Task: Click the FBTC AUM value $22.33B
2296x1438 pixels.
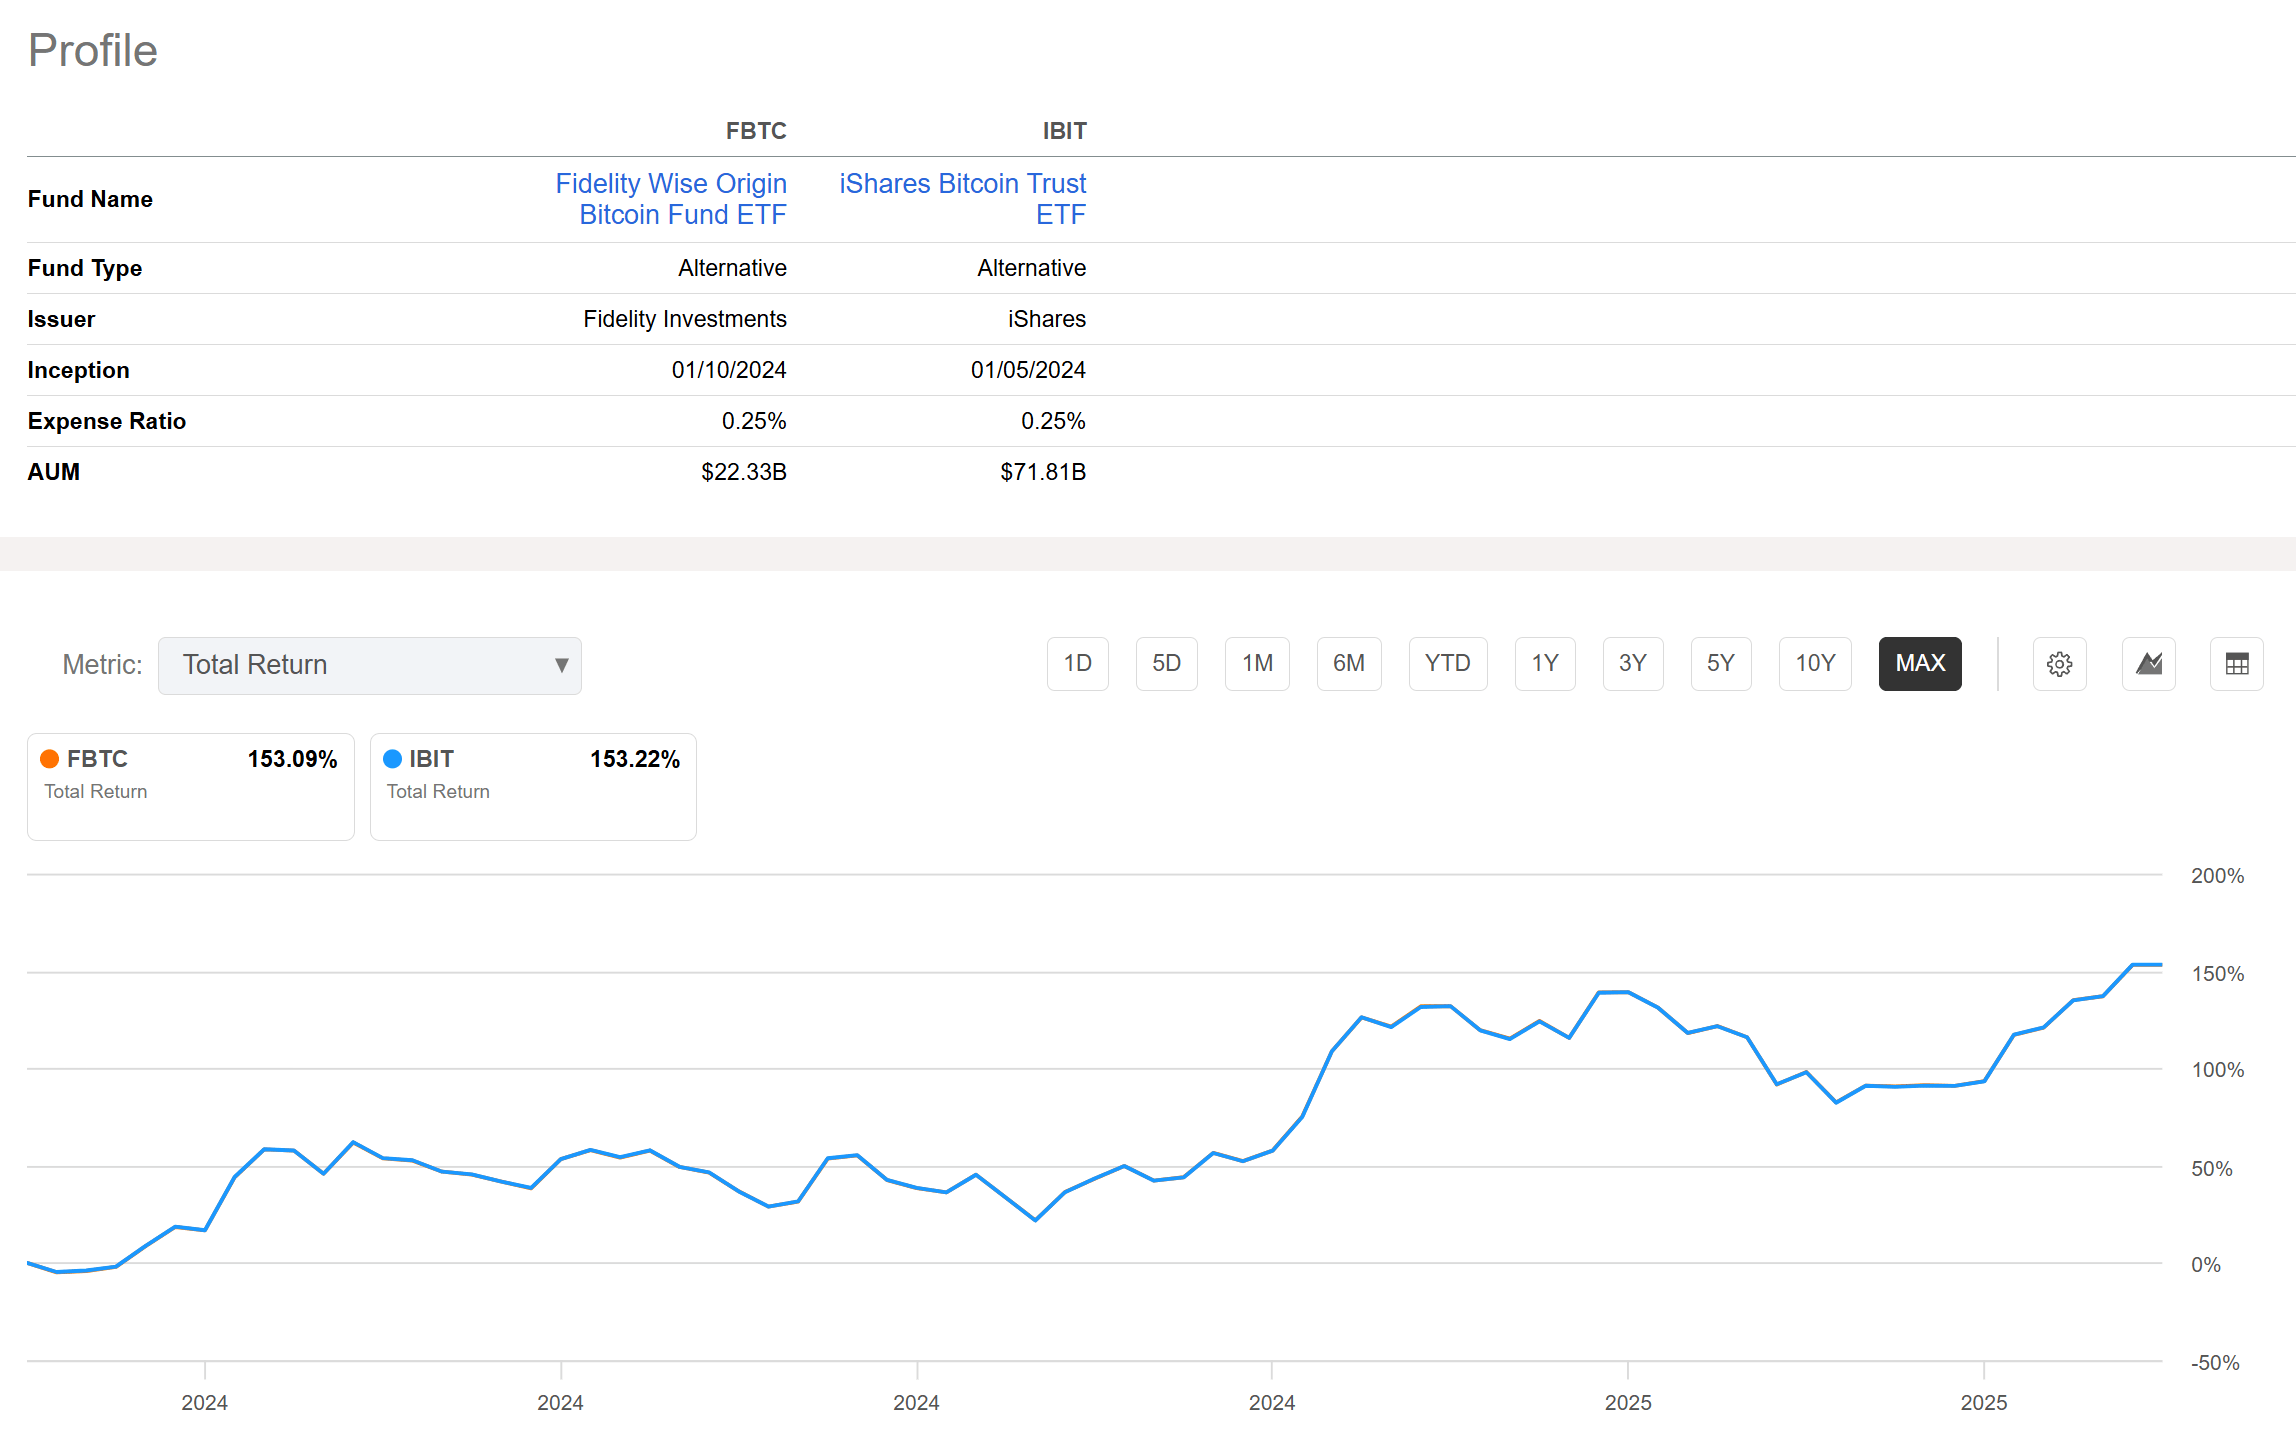Action: point(744,472)
